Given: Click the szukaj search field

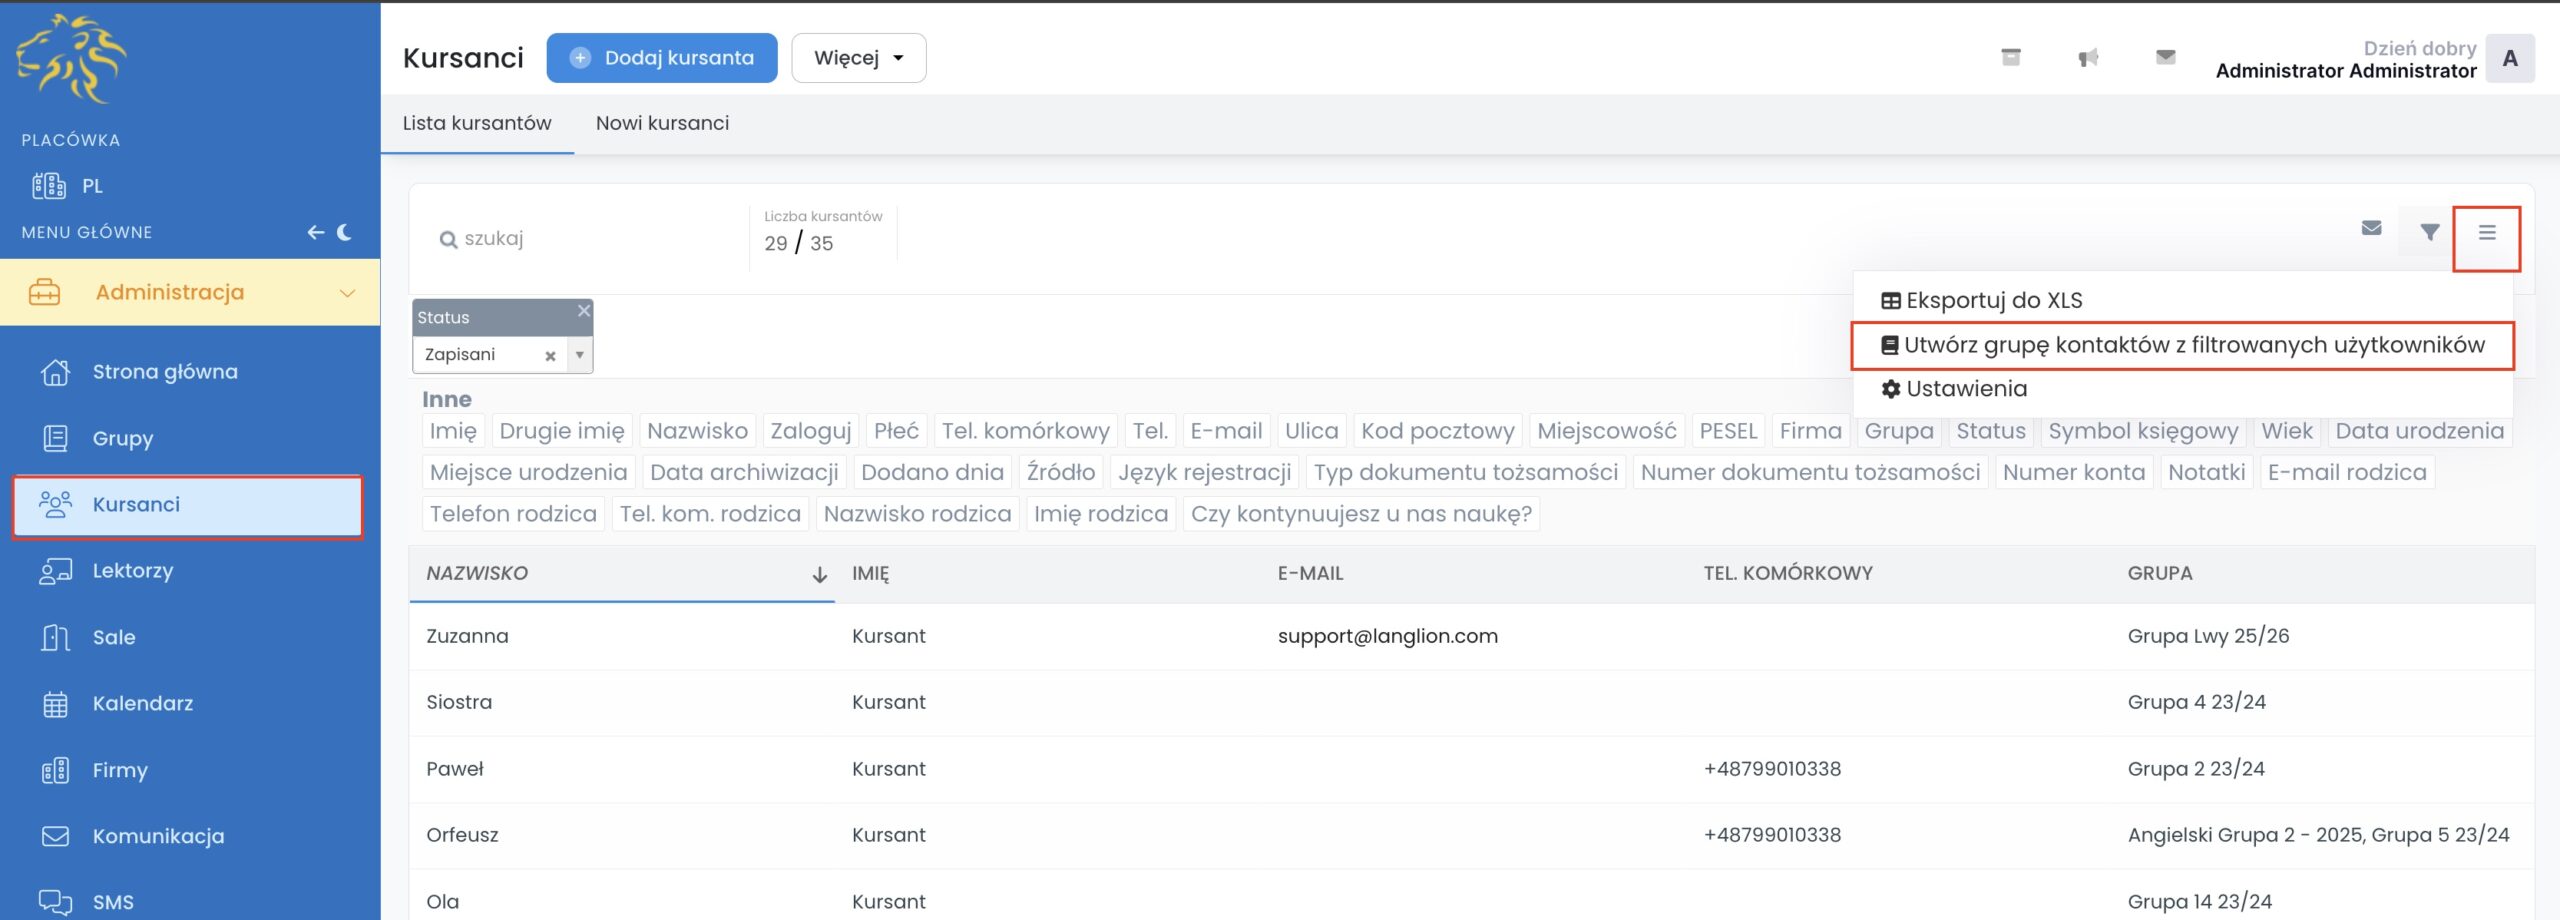Looking at the screenshot, I should [x=590, y=239].
